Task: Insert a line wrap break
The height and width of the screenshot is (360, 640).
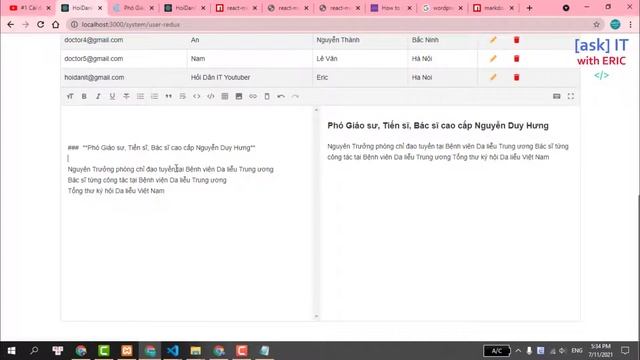Action: point(182,96)
